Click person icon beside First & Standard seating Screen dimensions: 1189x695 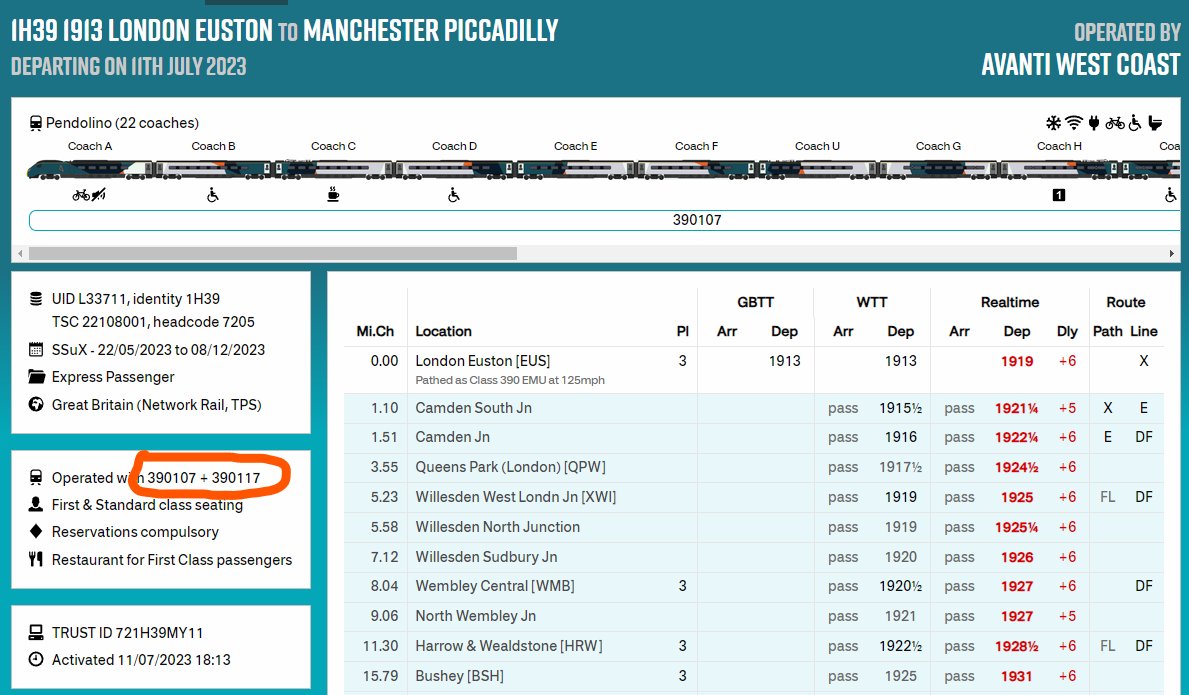click(36, 504)
